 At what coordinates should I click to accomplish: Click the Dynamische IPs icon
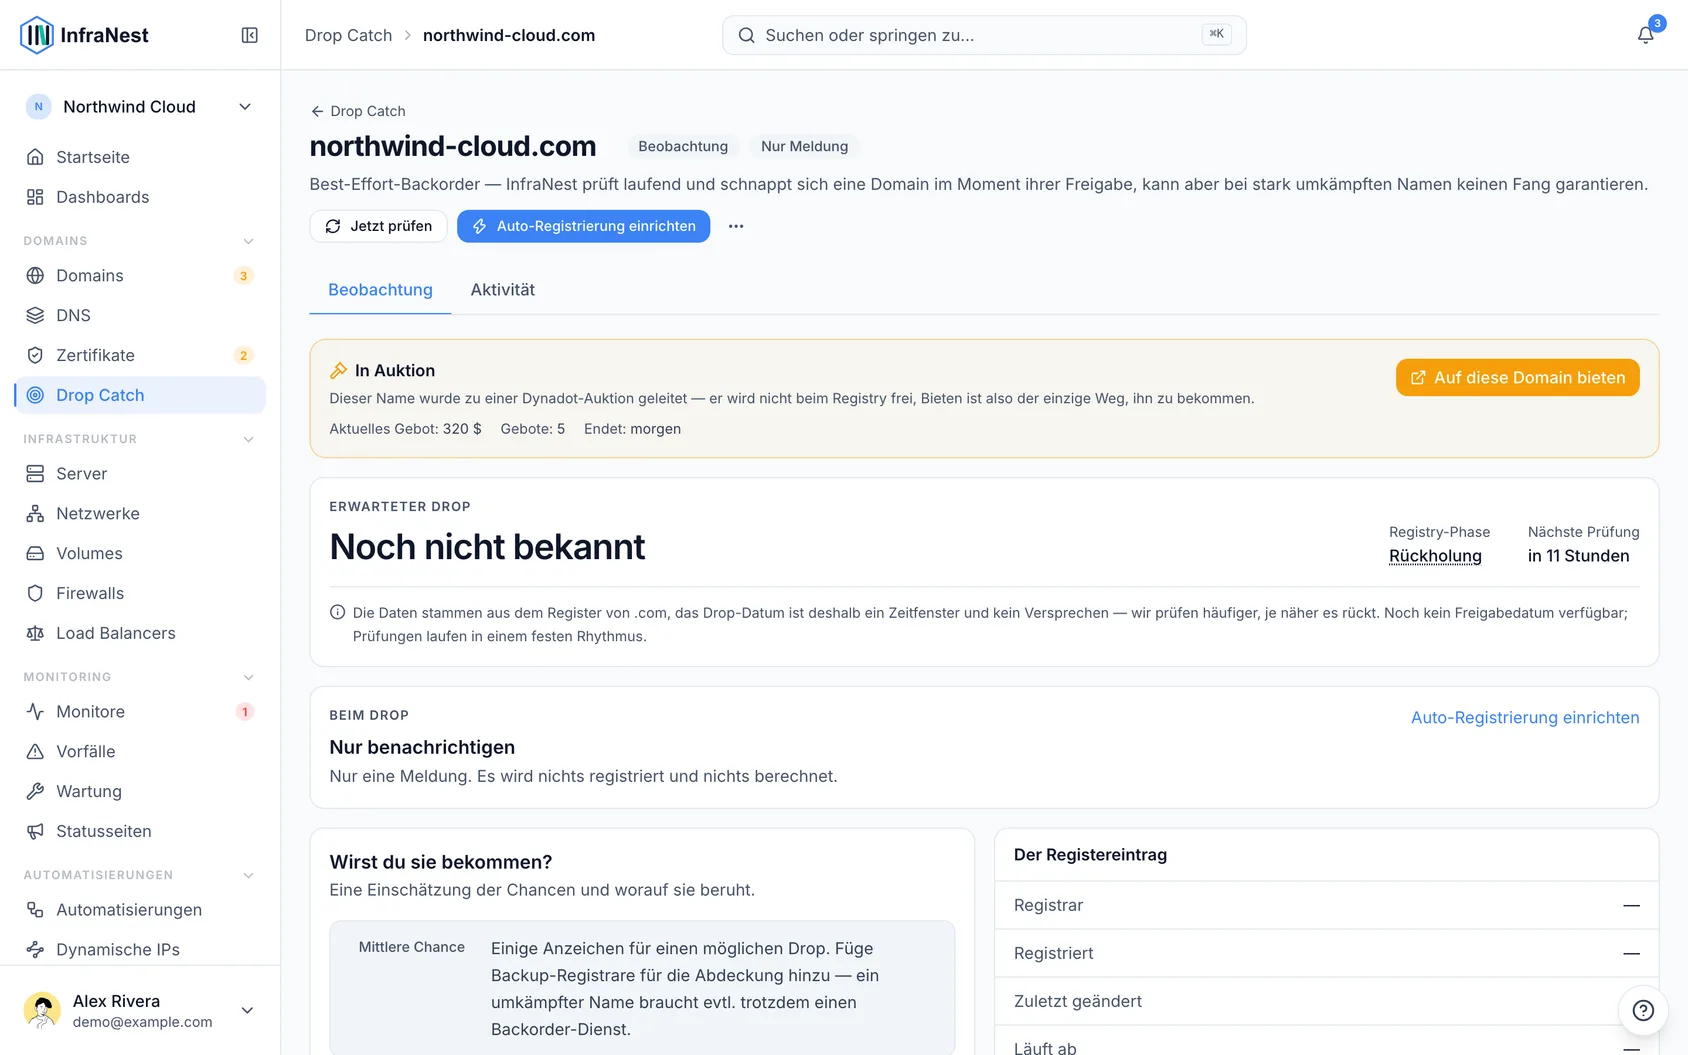point(35,949)
